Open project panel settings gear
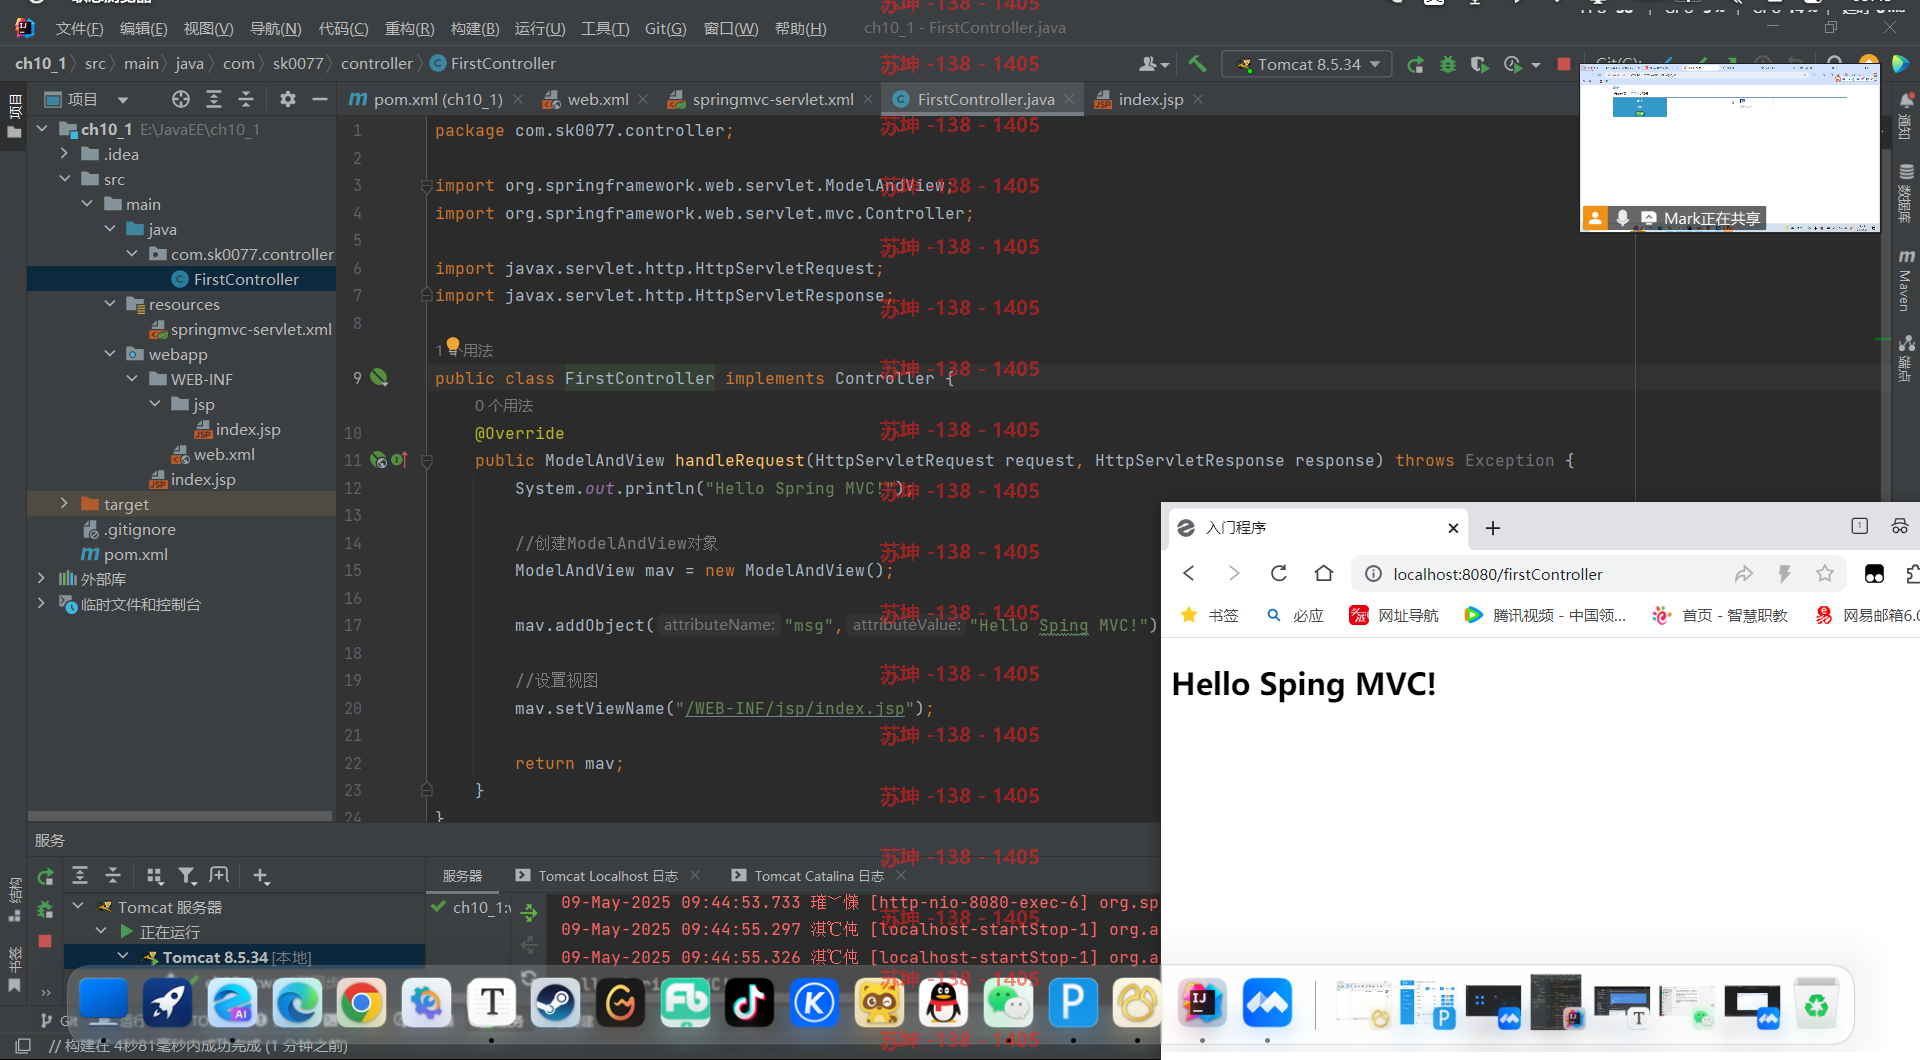The width and height of the screenshot is (1920, 1060). [x=288, y=99]
